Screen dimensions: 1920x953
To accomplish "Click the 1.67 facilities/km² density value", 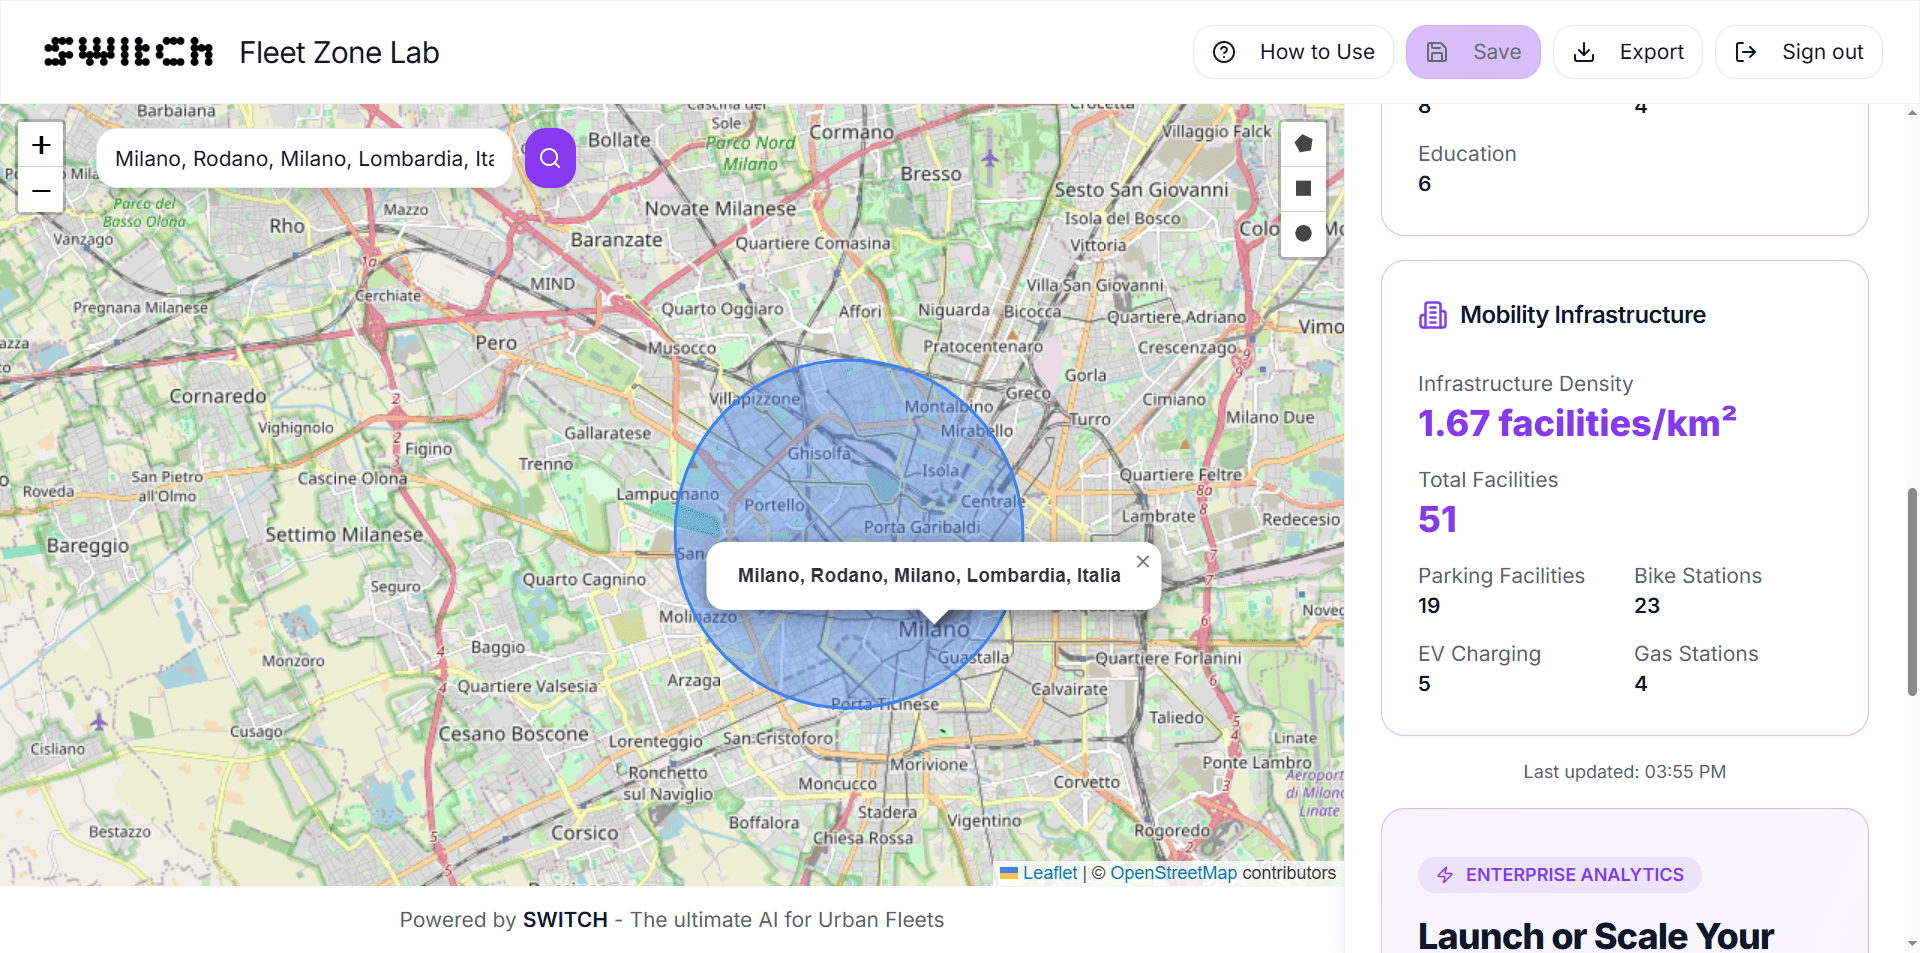I will 1577,422.
